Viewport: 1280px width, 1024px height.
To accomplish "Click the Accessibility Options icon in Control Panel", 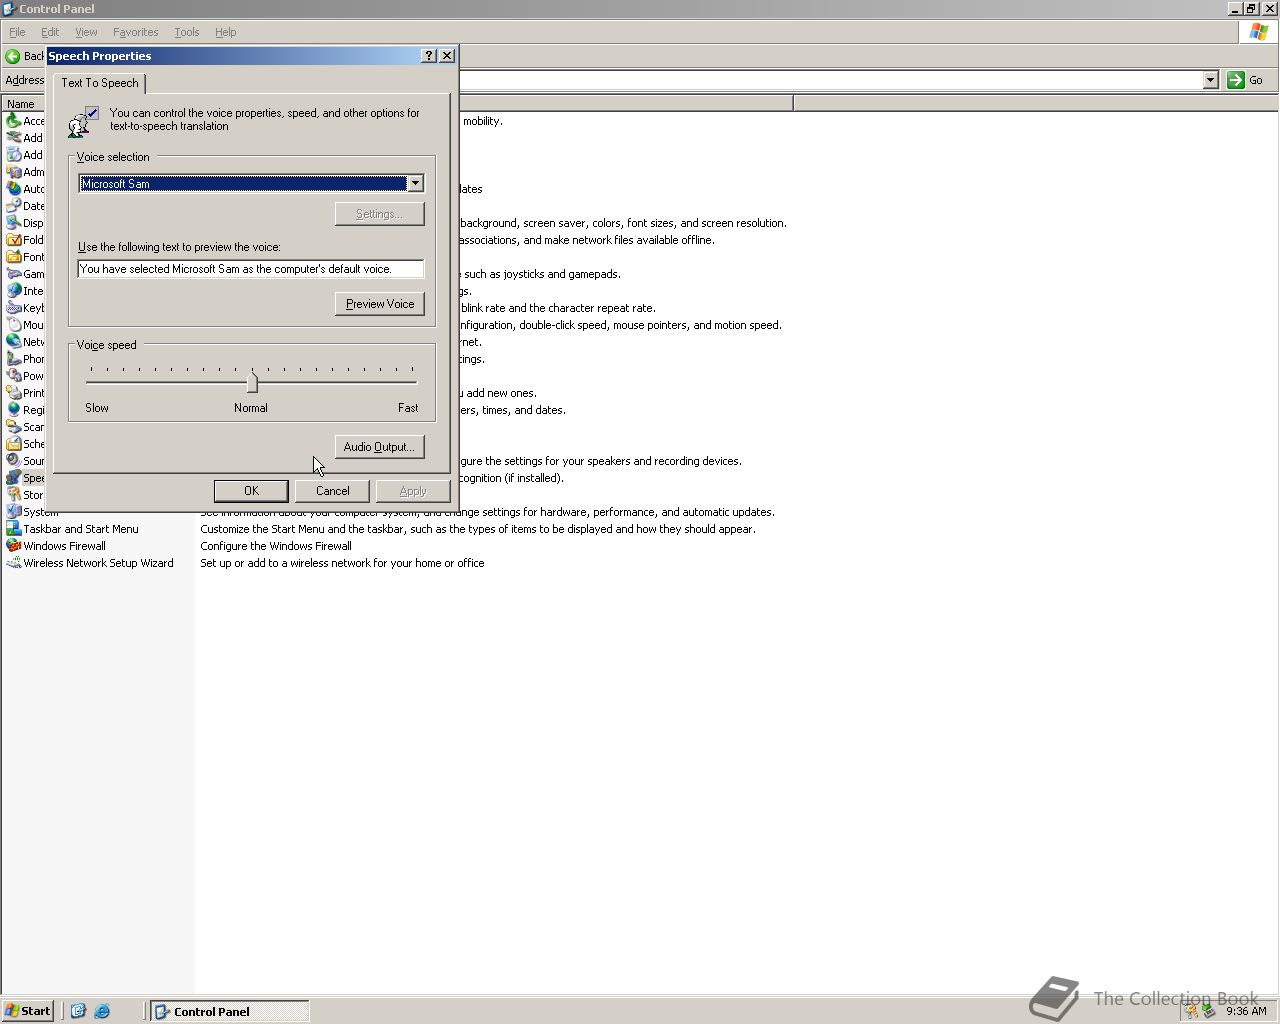I will pyautogui.click(x=14, y=121).
